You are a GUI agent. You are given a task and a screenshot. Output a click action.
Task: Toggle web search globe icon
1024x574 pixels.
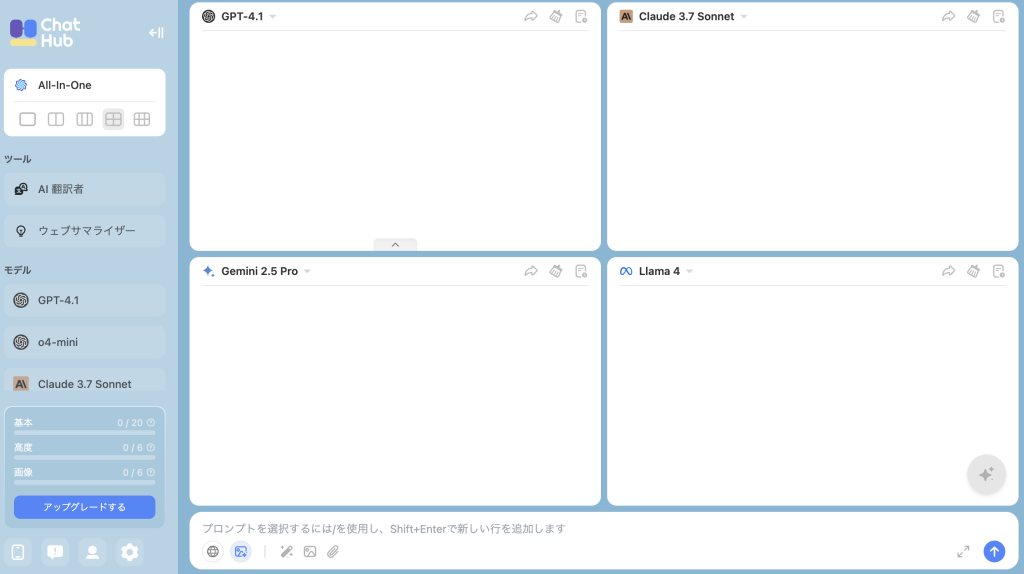[x=213, y=552]
